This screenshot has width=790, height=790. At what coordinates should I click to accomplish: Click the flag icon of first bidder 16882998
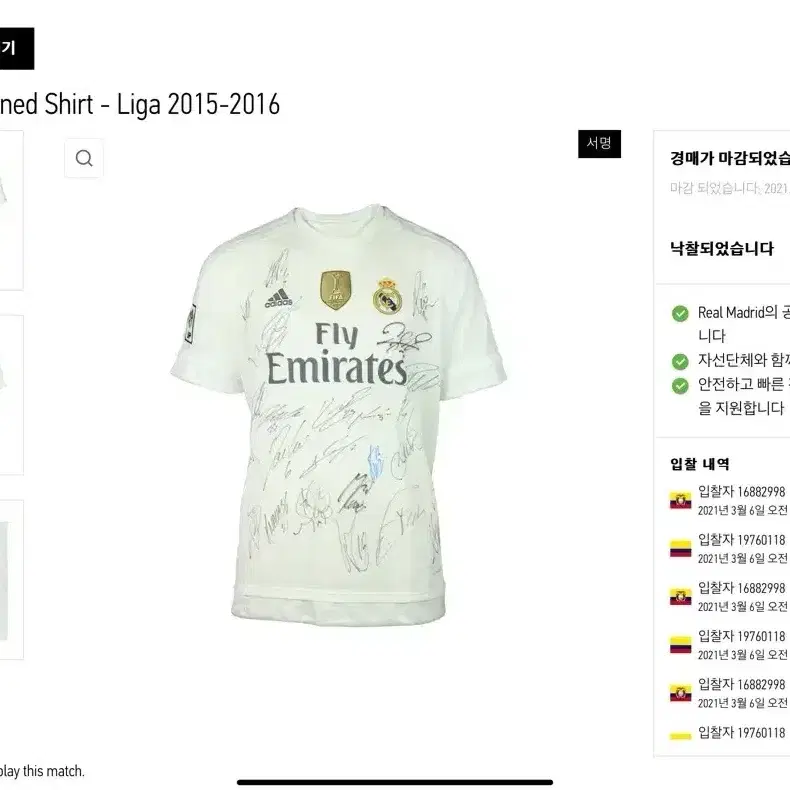(680, 501)
